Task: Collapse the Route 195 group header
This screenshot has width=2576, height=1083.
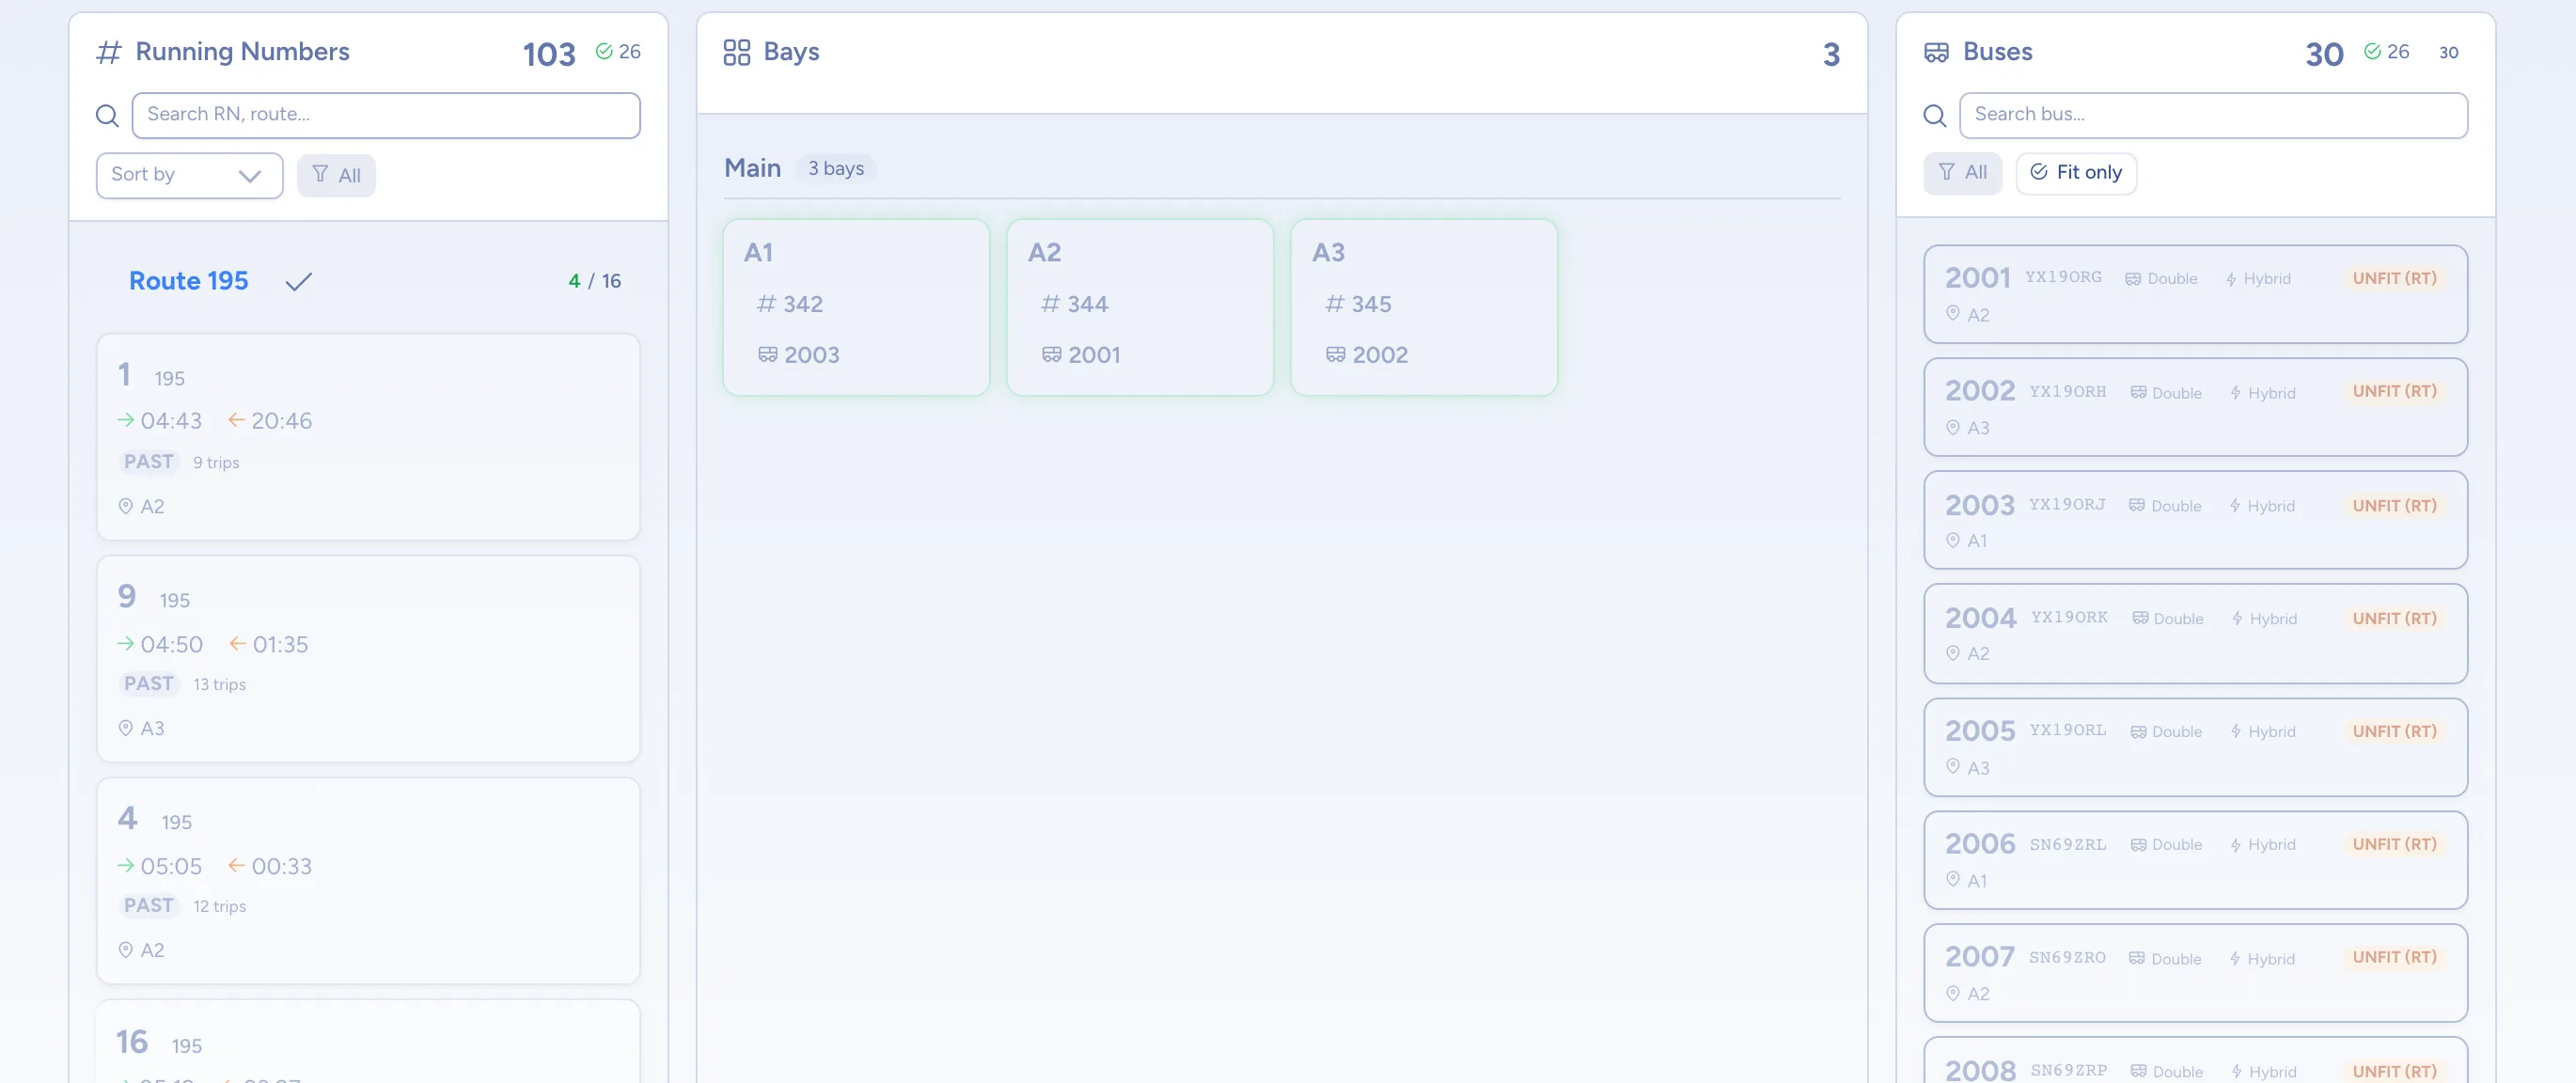Action: click(368, 281)
